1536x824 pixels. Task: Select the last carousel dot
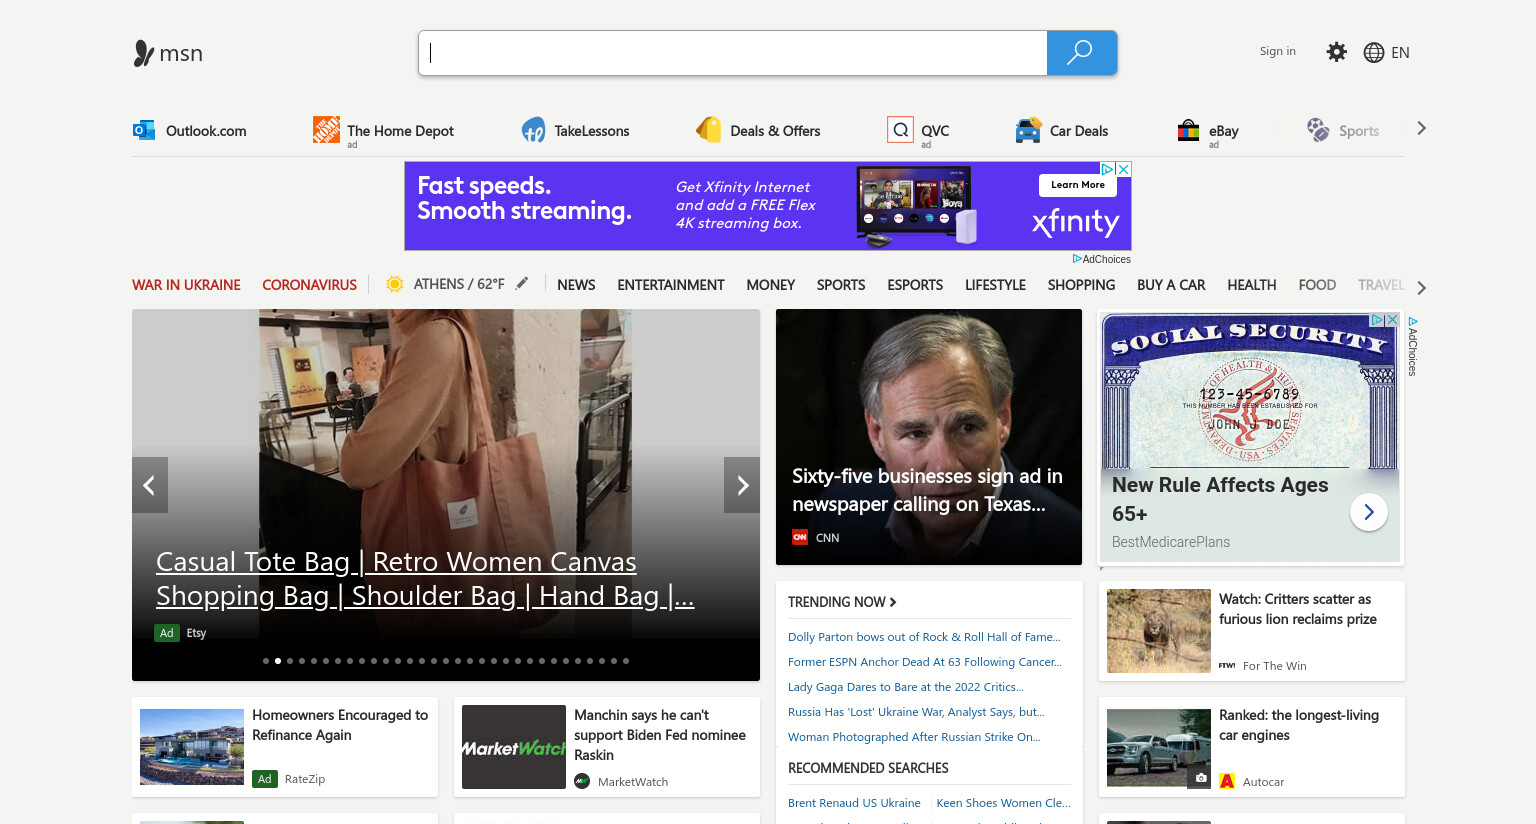[x=626, y=661]
